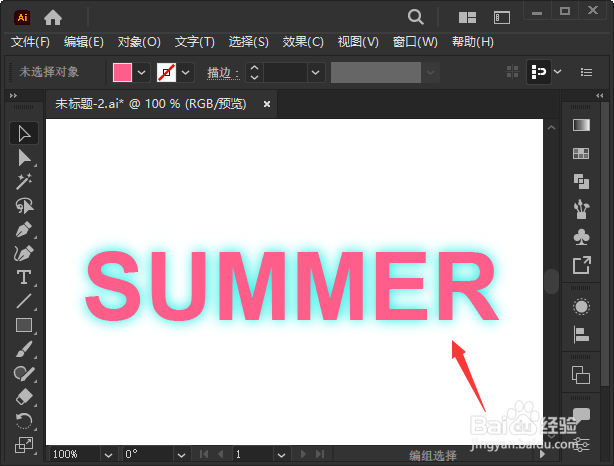Open the Symbols panel icon

pyautogui.click(x=581, y=237)
